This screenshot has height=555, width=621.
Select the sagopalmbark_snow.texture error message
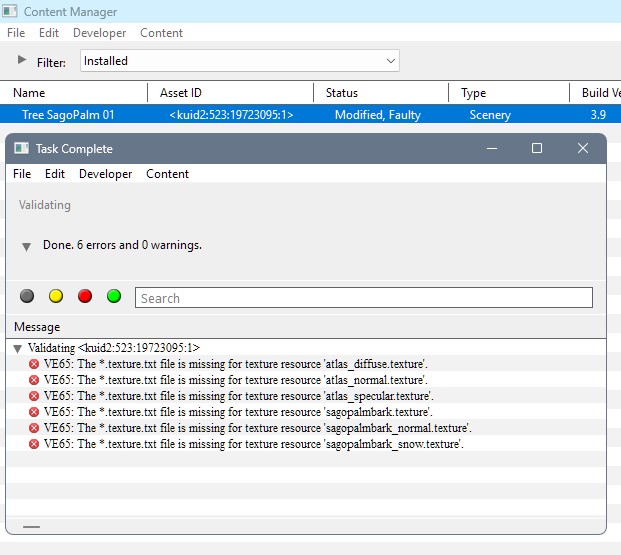pos(253,444)
